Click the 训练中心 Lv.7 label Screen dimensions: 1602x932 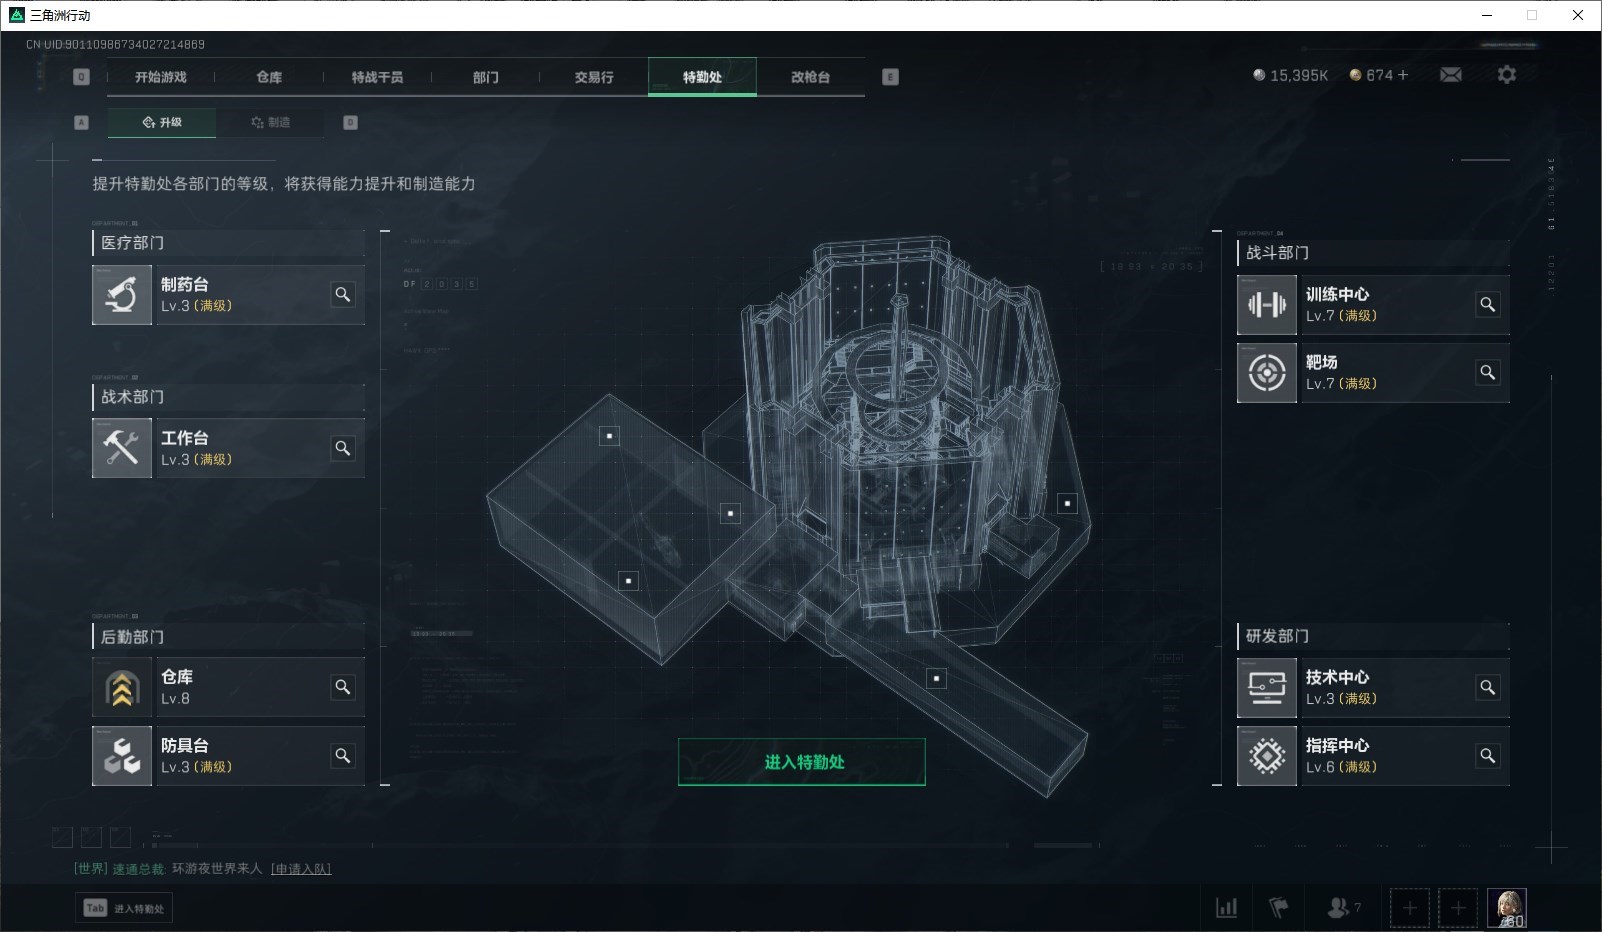1341,316
